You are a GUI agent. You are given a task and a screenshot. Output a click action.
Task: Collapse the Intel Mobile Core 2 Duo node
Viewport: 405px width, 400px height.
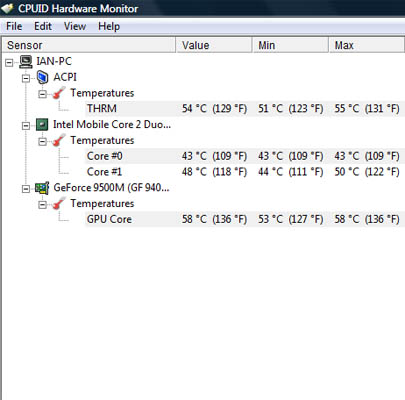pyautogui.click(x=26, y=126)
